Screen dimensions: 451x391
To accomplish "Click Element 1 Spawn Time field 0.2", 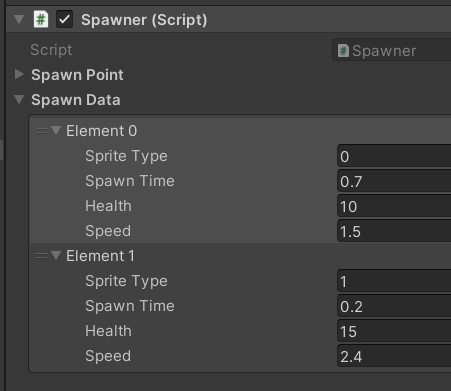I will click(394, 306).
